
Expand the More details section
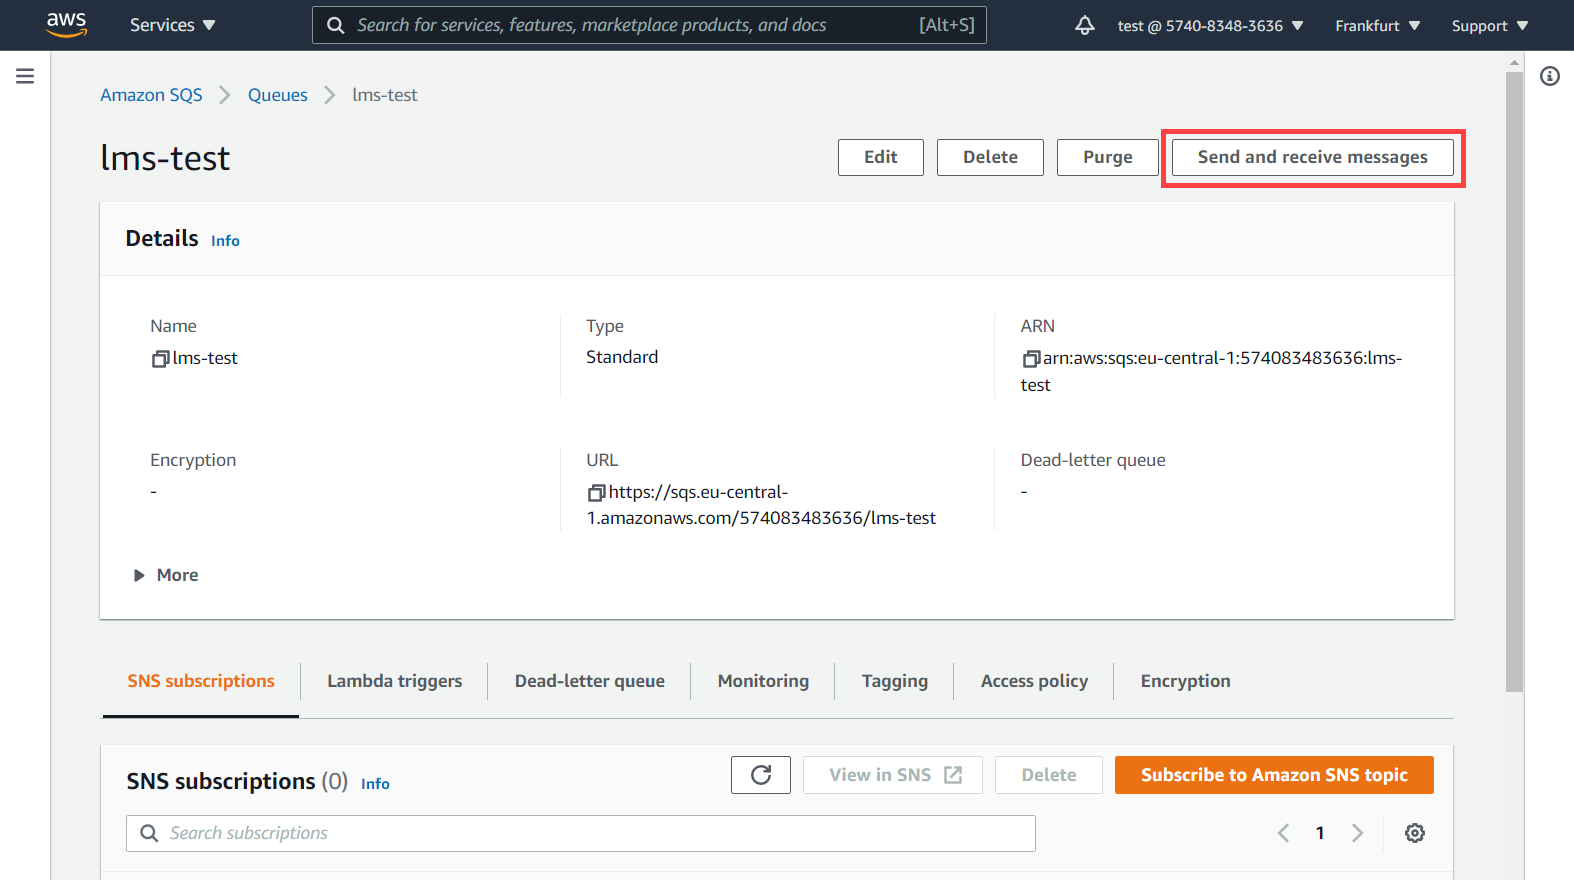(x=166, y=575)
